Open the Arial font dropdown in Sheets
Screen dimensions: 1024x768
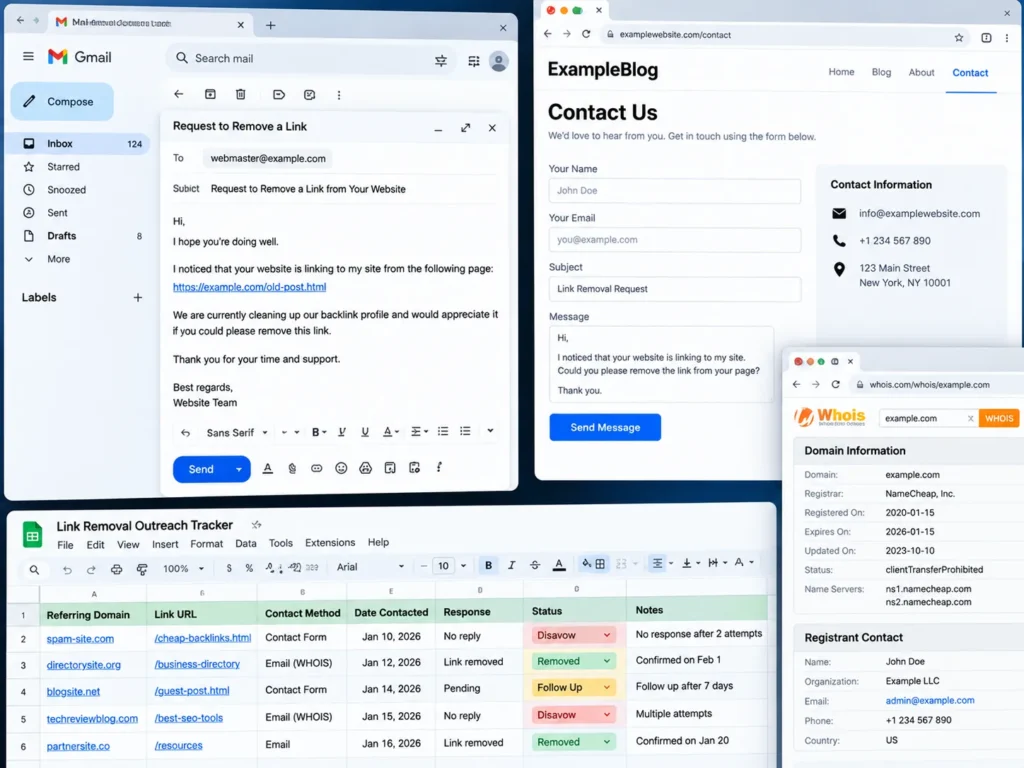[370, 567]
